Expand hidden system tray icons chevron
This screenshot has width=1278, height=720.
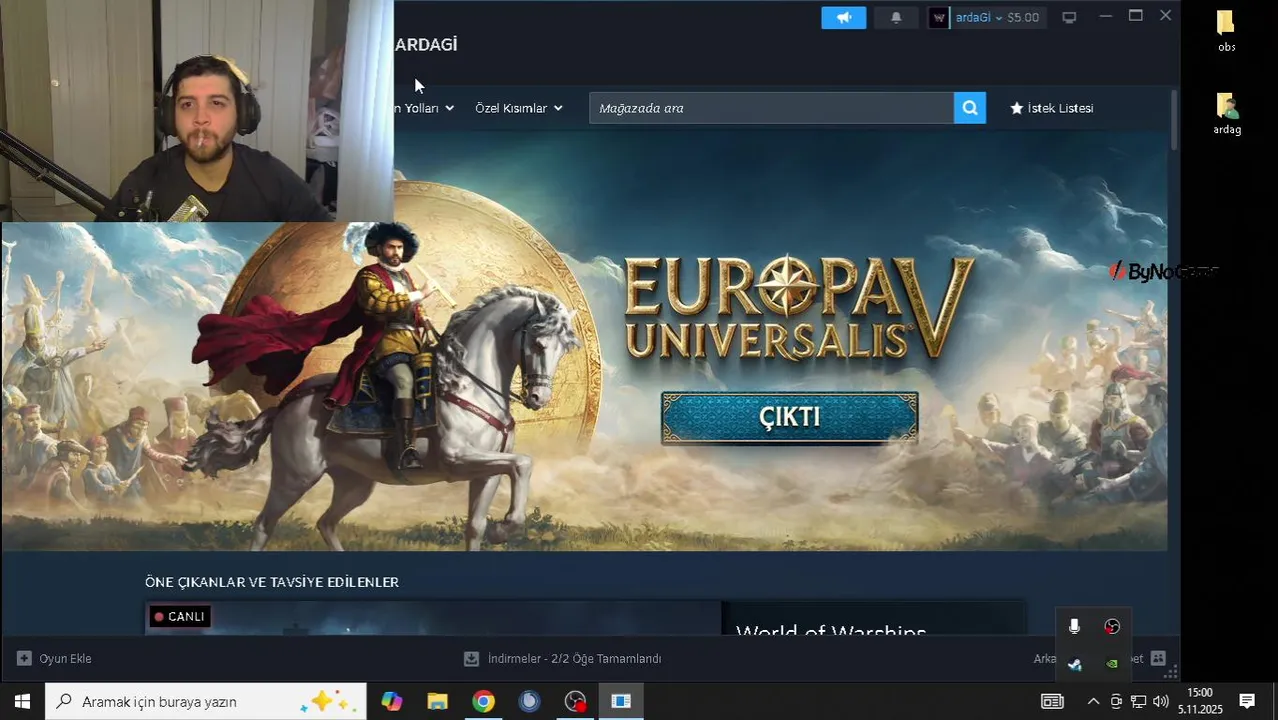(1093, 702)
